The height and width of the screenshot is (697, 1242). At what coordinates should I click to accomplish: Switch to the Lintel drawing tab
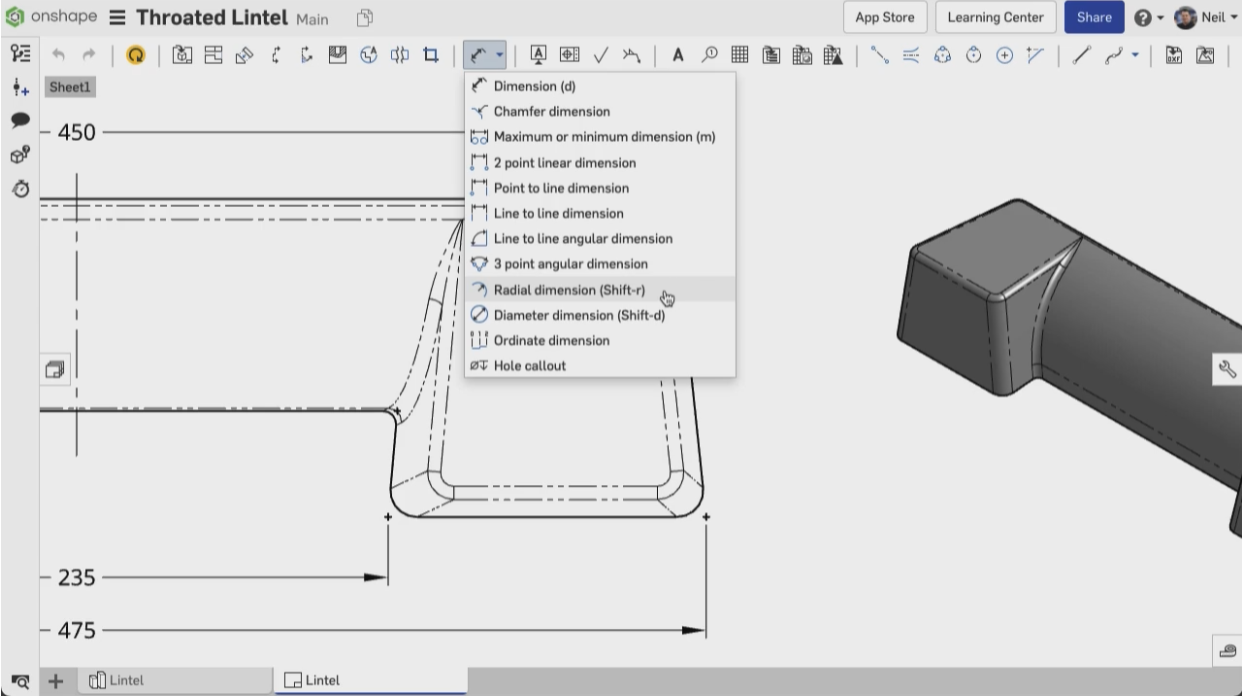pos(370,680)
